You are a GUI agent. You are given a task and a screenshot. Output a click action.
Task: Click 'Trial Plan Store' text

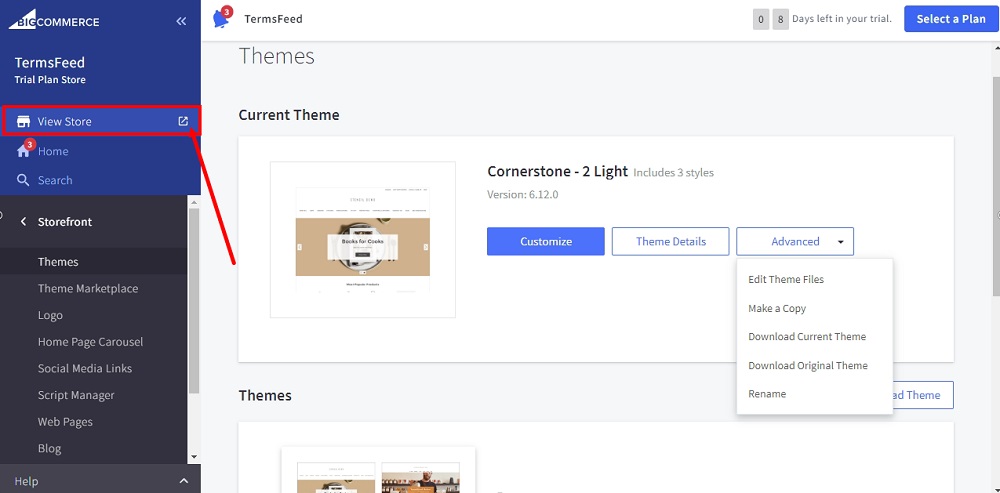tap(50, 80)
